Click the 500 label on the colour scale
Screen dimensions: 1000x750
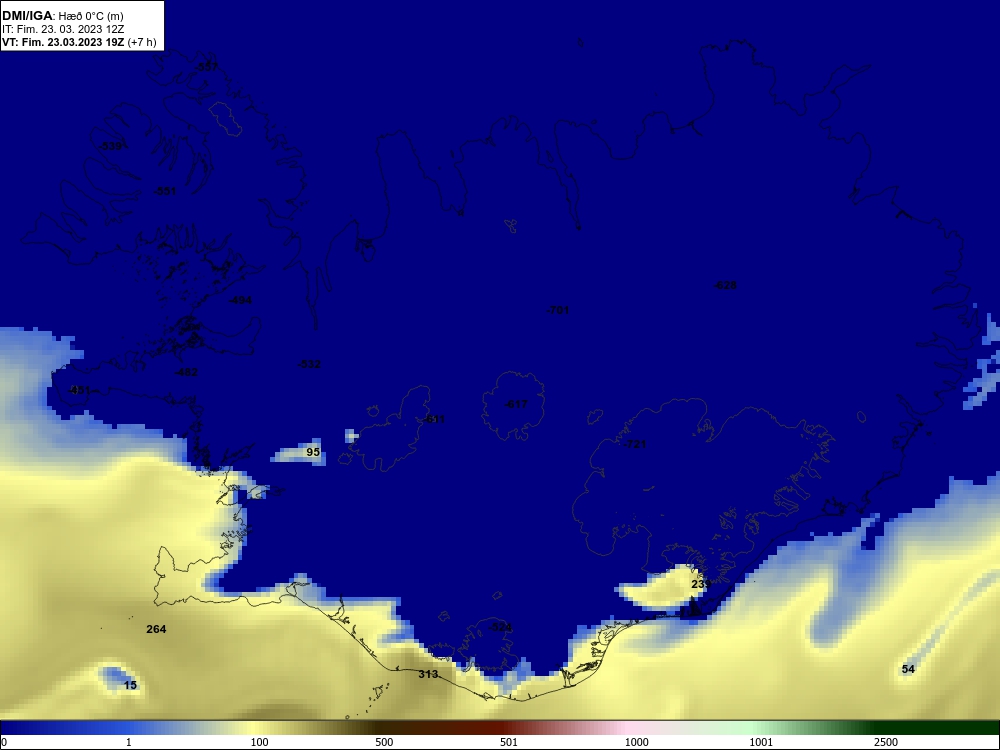click(x=384, y=742)
